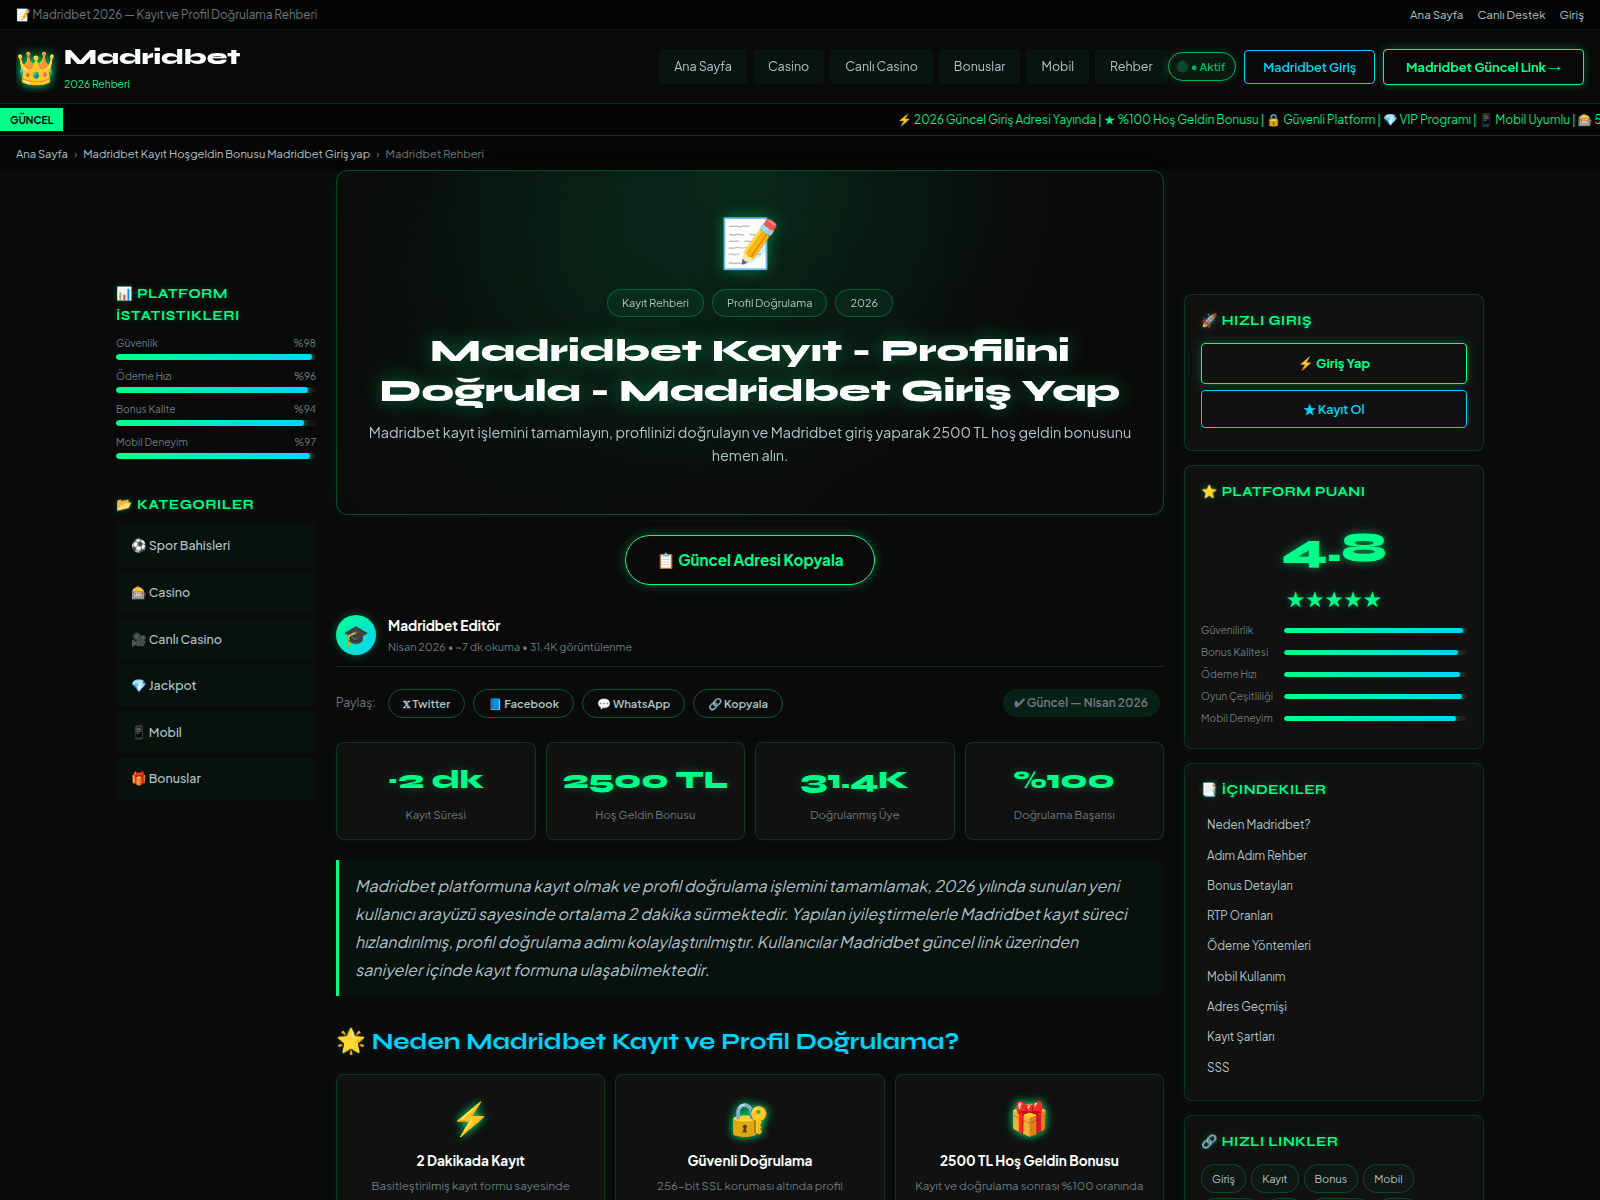Jump to SSS section
This screenshot has width=1600, height=1200.
point(1217,1067)
